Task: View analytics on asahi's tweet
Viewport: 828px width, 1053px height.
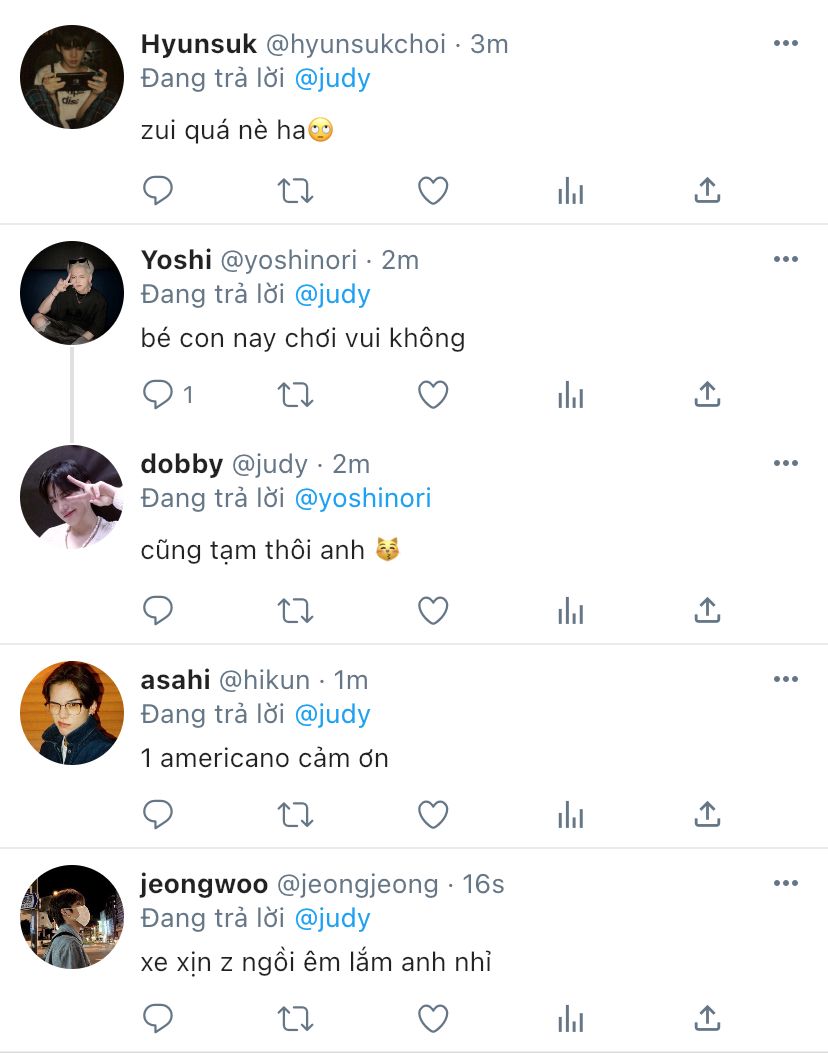Action: [x=571, y=815]
